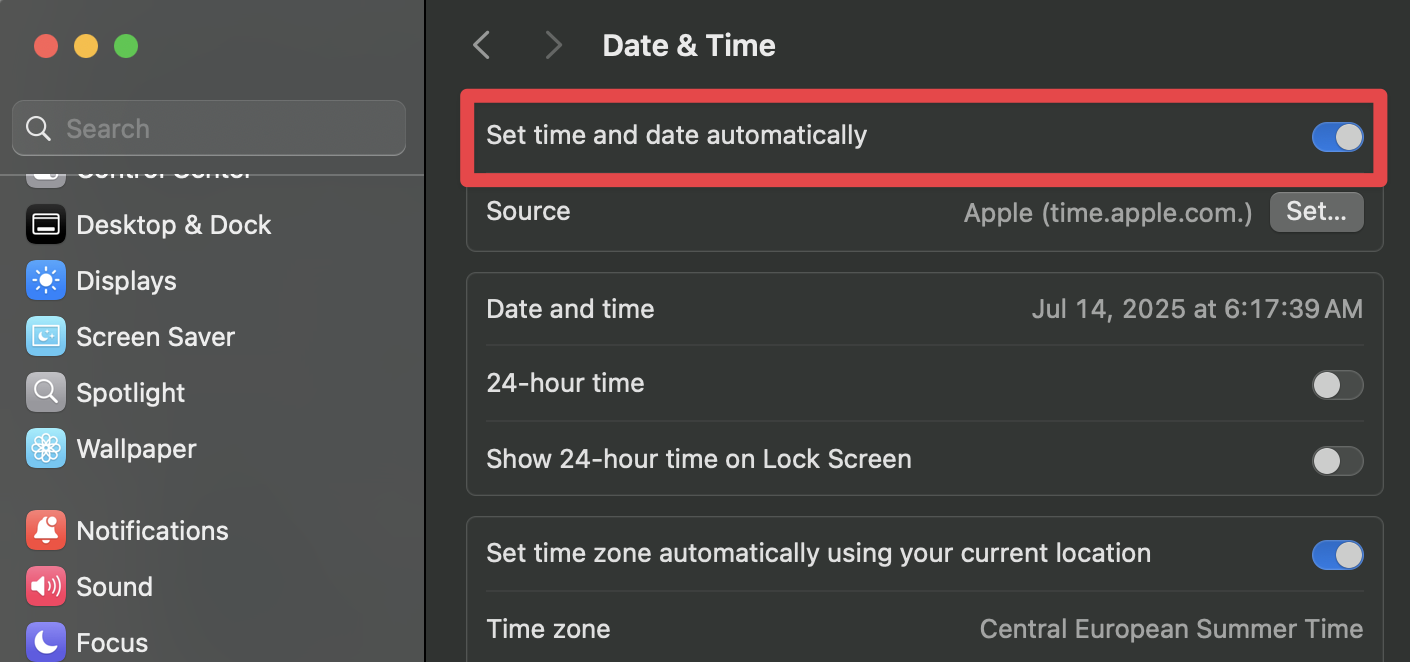Image resolution: width=1410 pixels, height=662 pixels.
Task: Enable the 24-hour time switch
Action: coord(1337,385)
